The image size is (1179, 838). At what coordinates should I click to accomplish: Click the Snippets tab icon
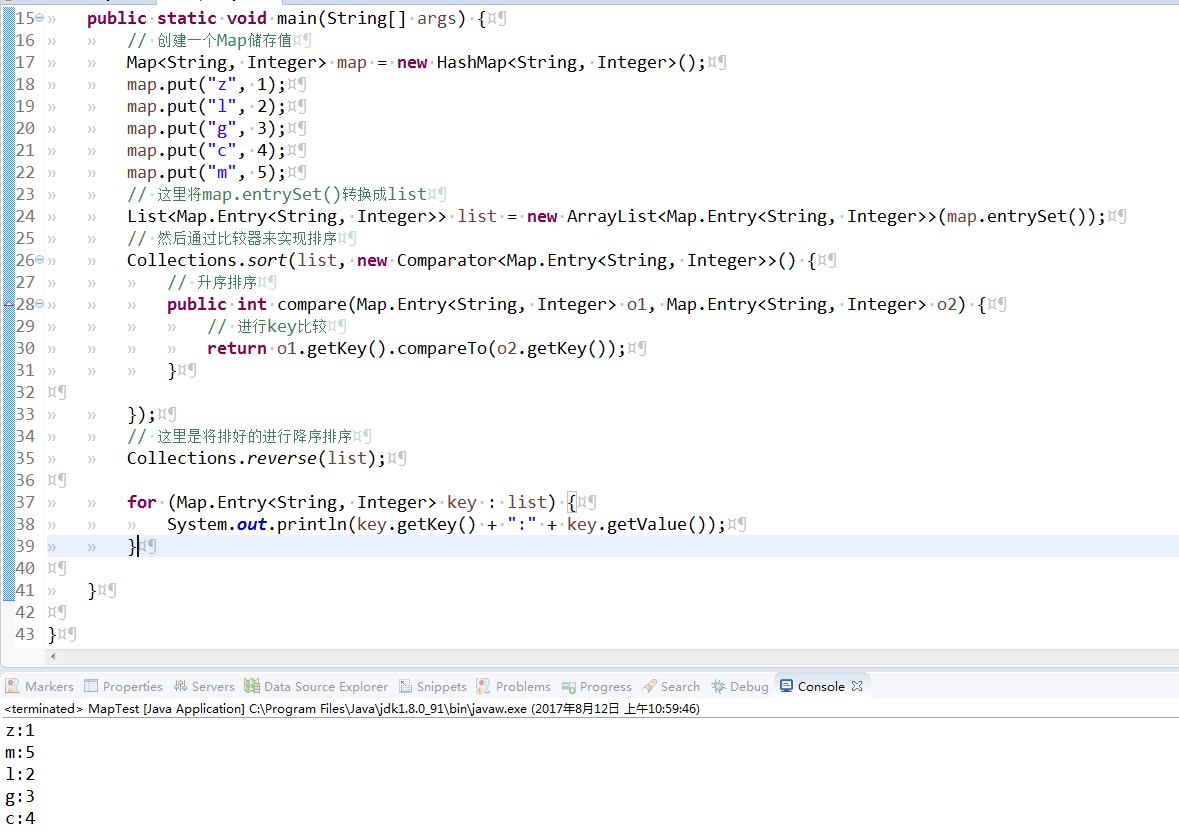click(405, 686)
